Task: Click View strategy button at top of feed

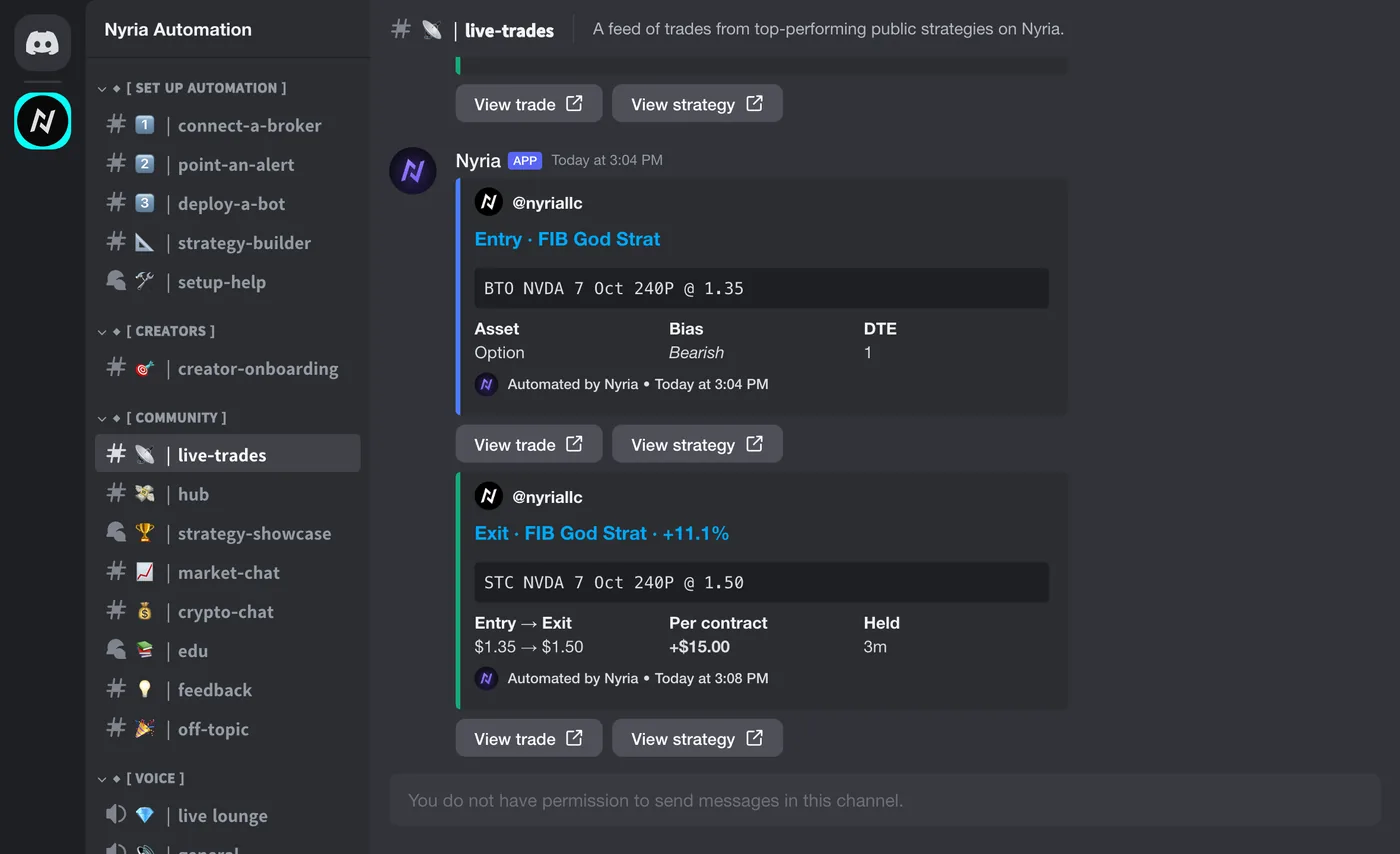Action: coord(697,104)
